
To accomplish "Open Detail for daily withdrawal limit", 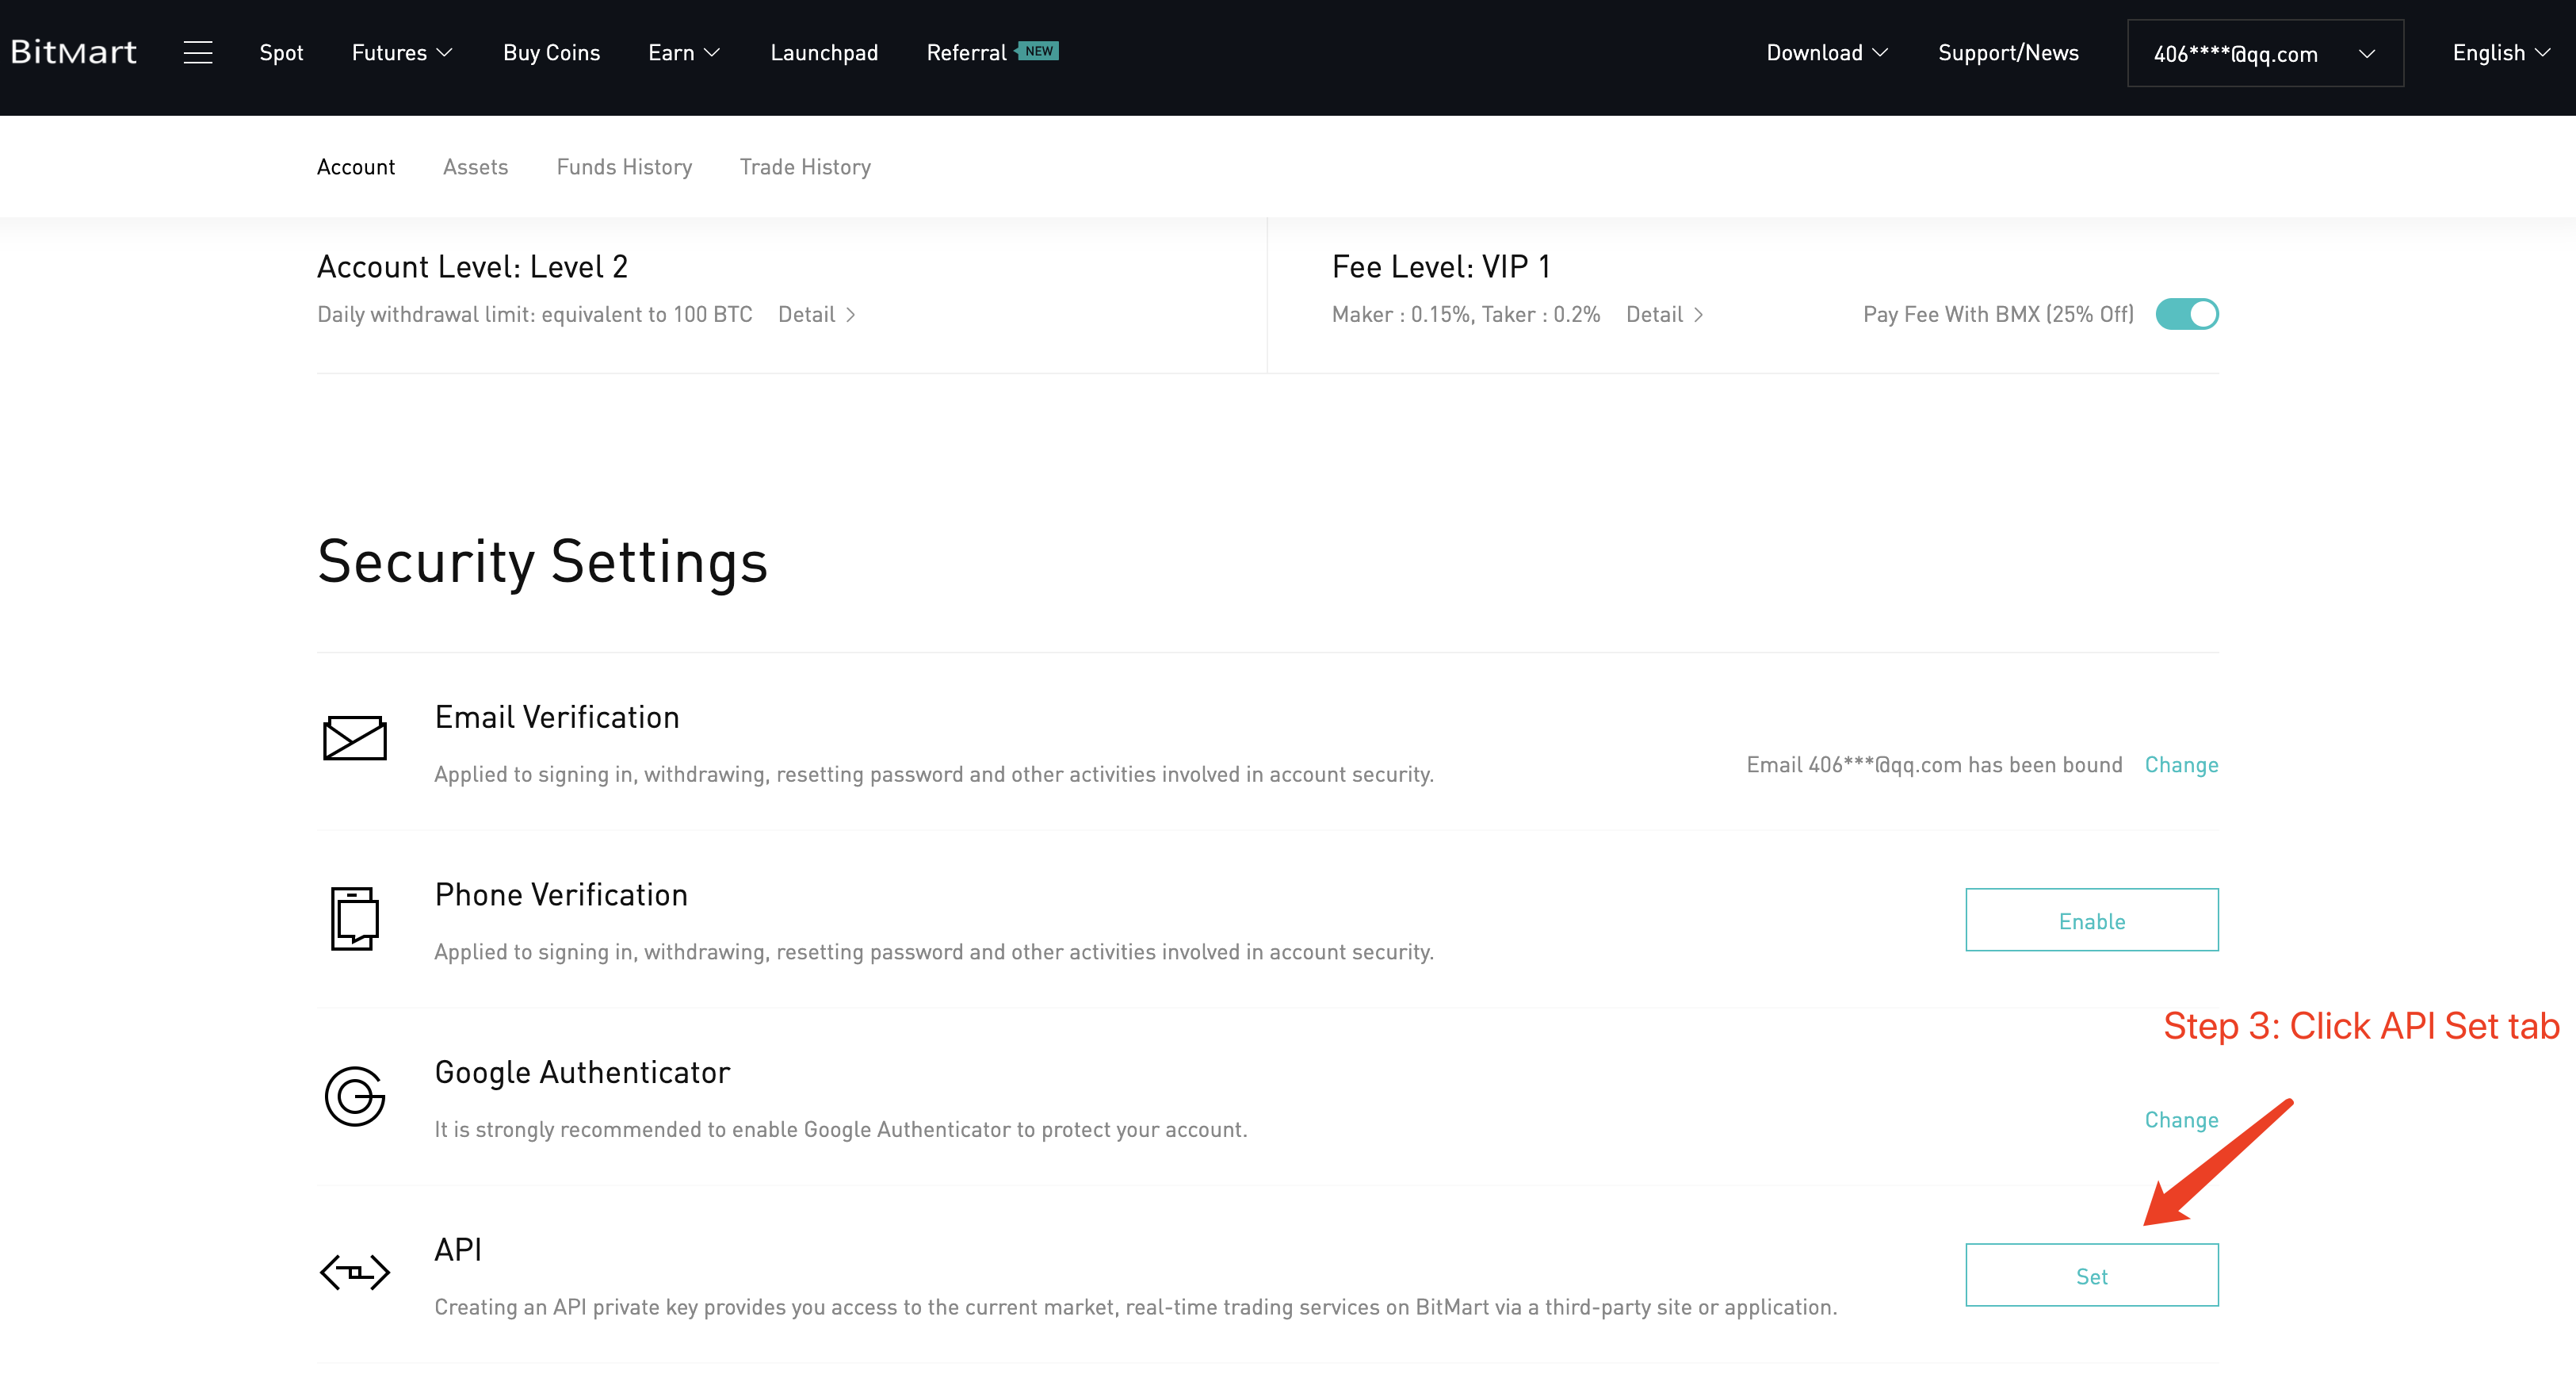I will pos(817,314).
